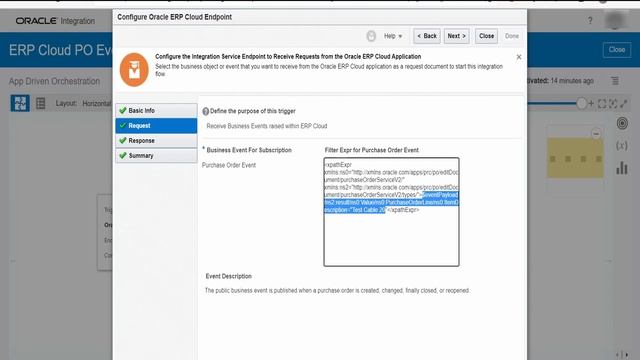Open the user avatar menu
640x360 pixels.
point(616,20)
